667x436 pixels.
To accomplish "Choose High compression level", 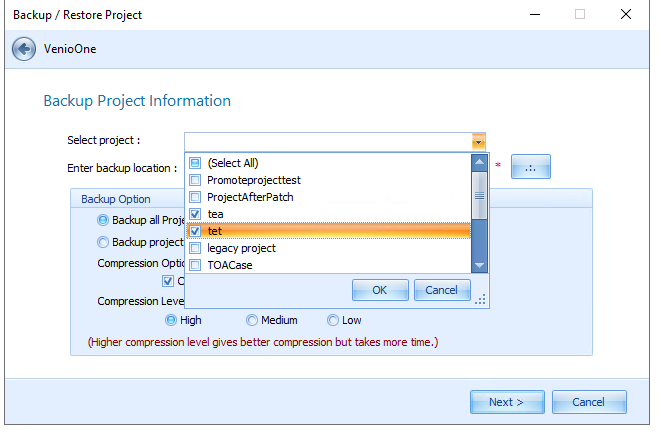I will click(x=171, y=320).
